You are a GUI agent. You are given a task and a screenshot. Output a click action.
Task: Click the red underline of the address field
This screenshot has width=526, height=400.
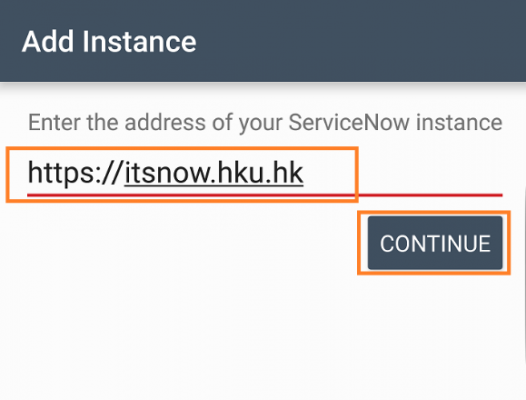click(x=265, y=195)
